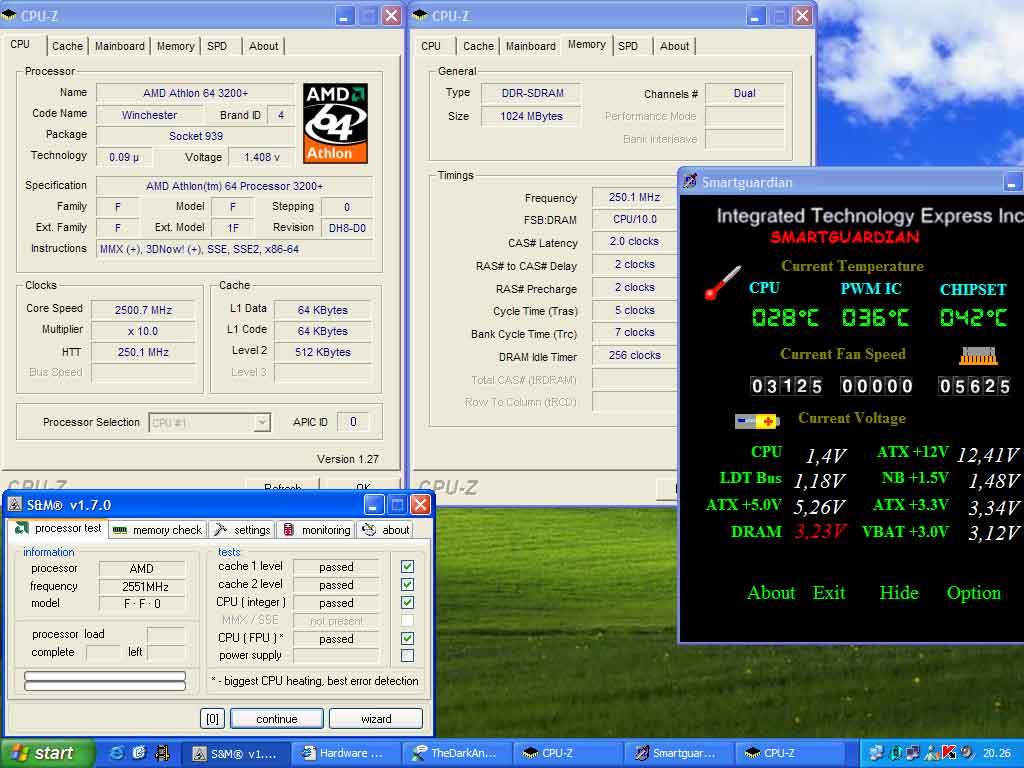Open the Mainboard tab in the CPU-Z processor window

(x=120, y=46)
